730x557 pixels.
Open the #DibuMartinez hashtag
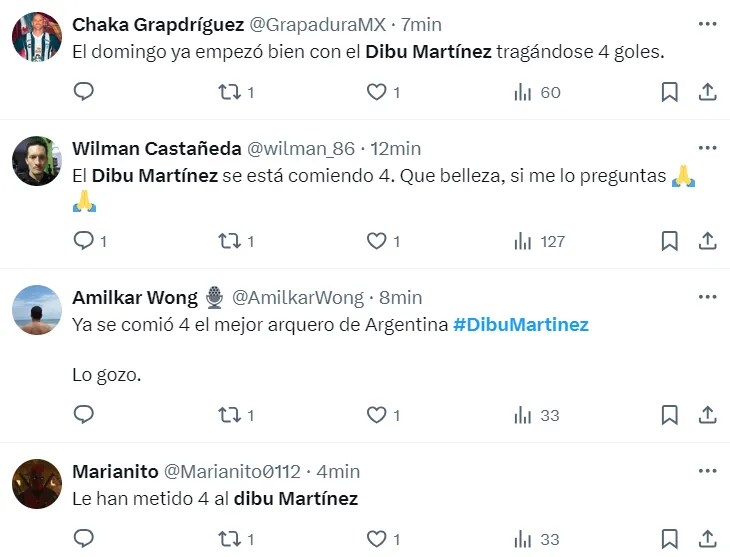click(520, 324)
